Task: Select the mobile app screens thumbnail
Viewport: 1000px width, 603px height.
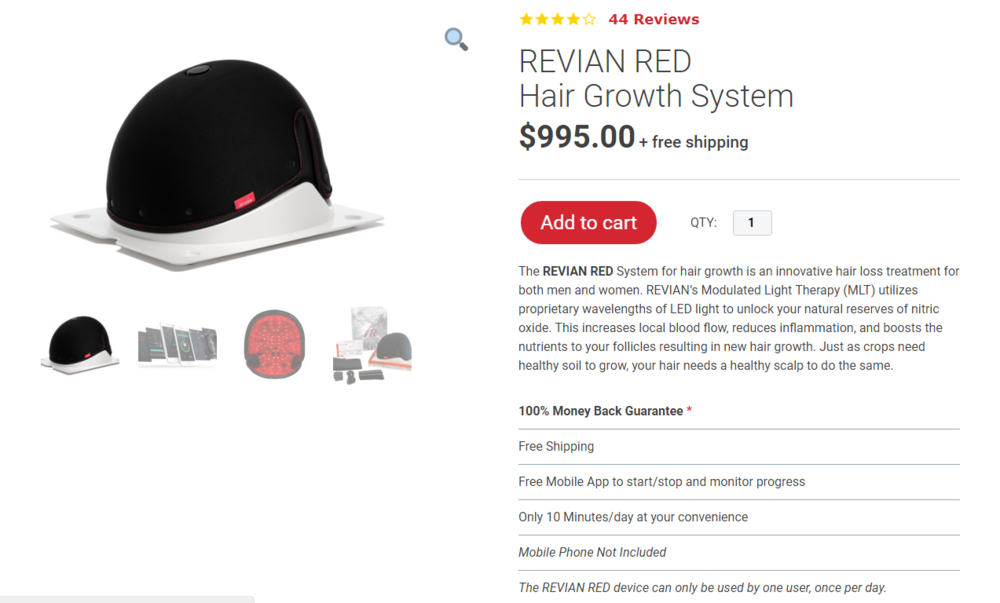Action: click(x=177, y=344)
